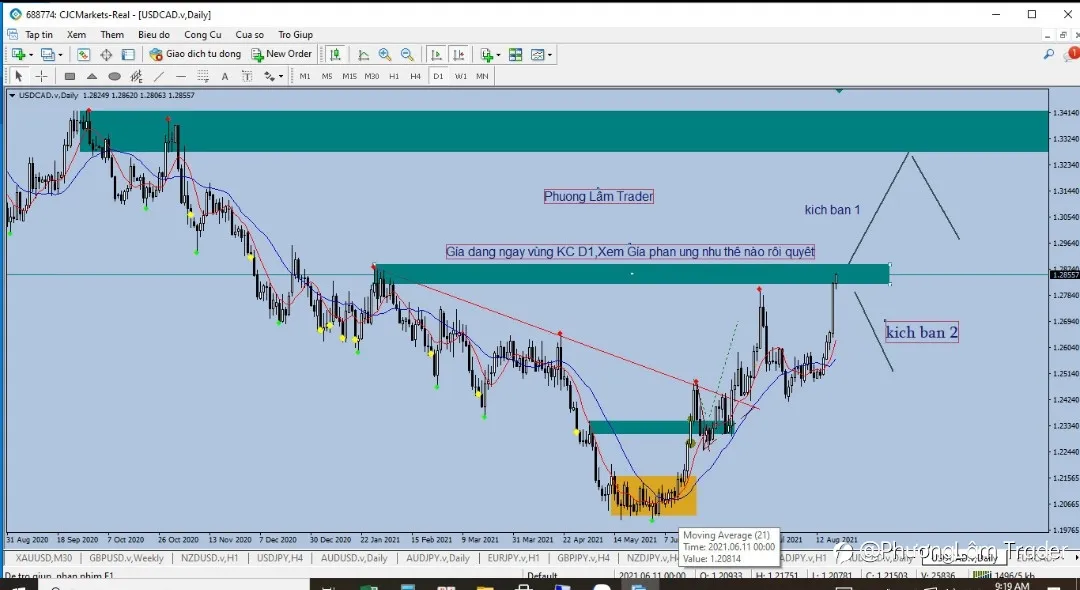1080x590 pixels.
Task: Click the New Order button
Action: [282, 54]
